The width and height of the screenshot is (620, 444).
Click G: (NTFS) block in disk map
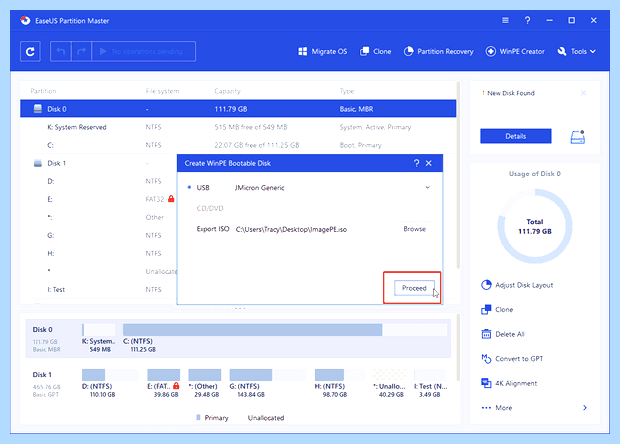(x=268, y=375)
